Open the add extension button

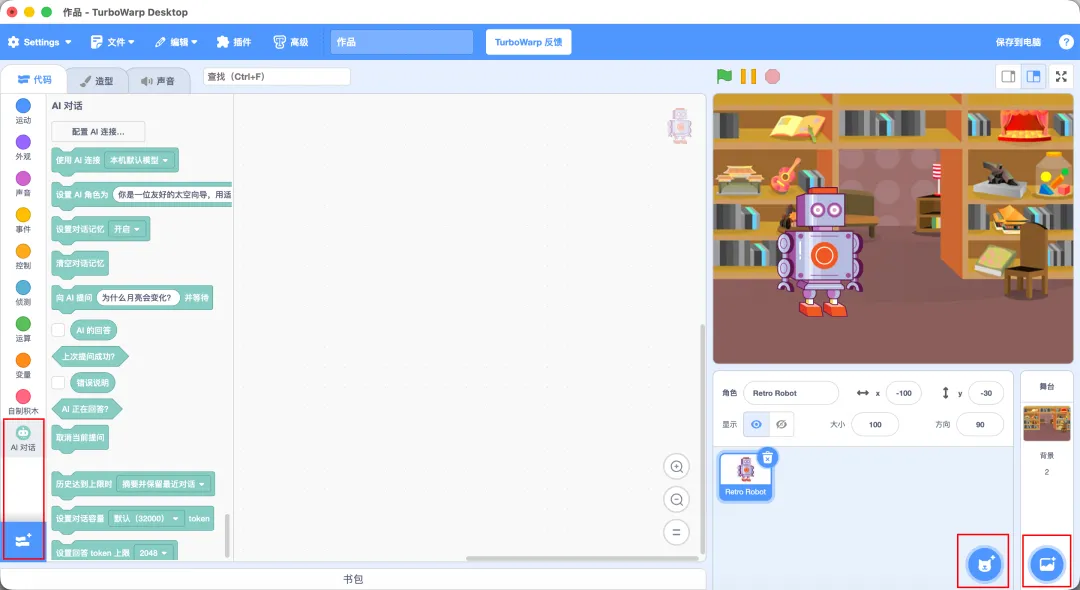click(23, 540)
